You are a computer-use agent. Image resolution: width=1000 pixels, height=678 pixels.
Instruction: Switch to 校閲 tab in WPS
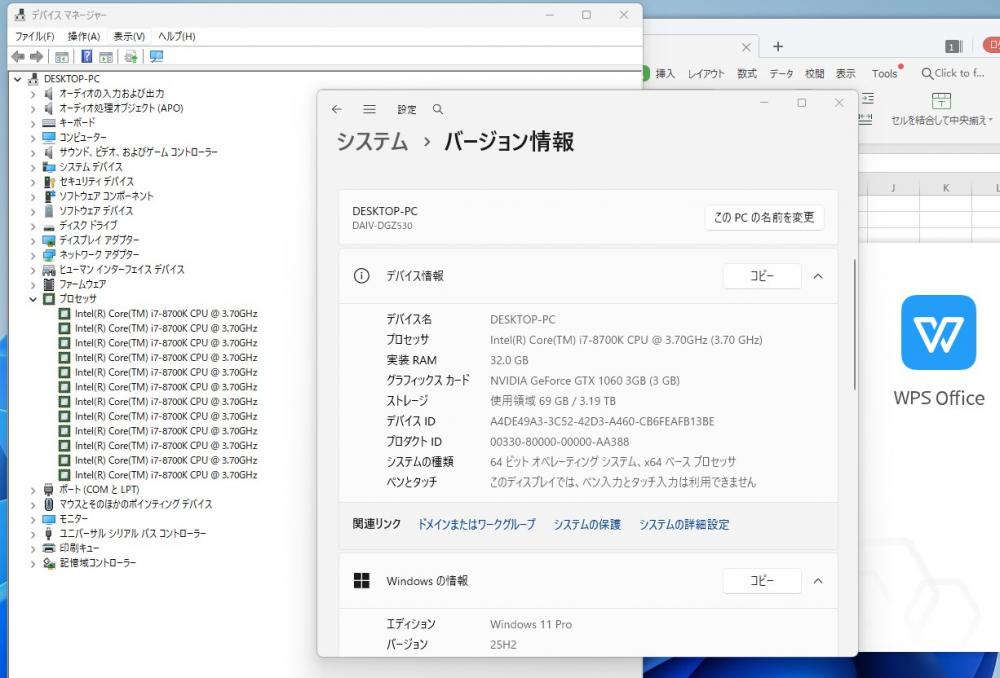(814, 73)
